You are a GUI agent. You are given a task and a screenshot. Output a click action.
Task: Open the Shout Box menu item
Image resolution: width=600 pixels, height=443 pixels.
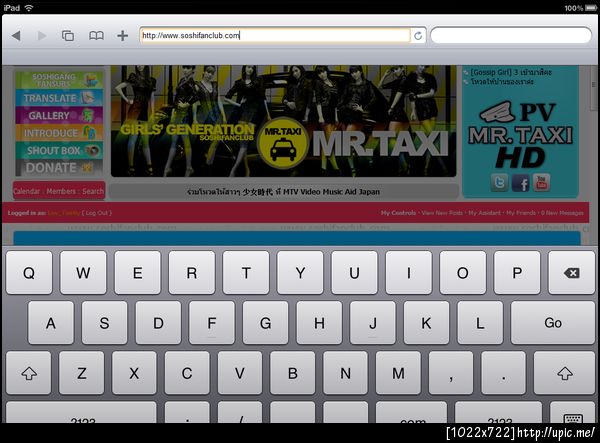[59, 150]
